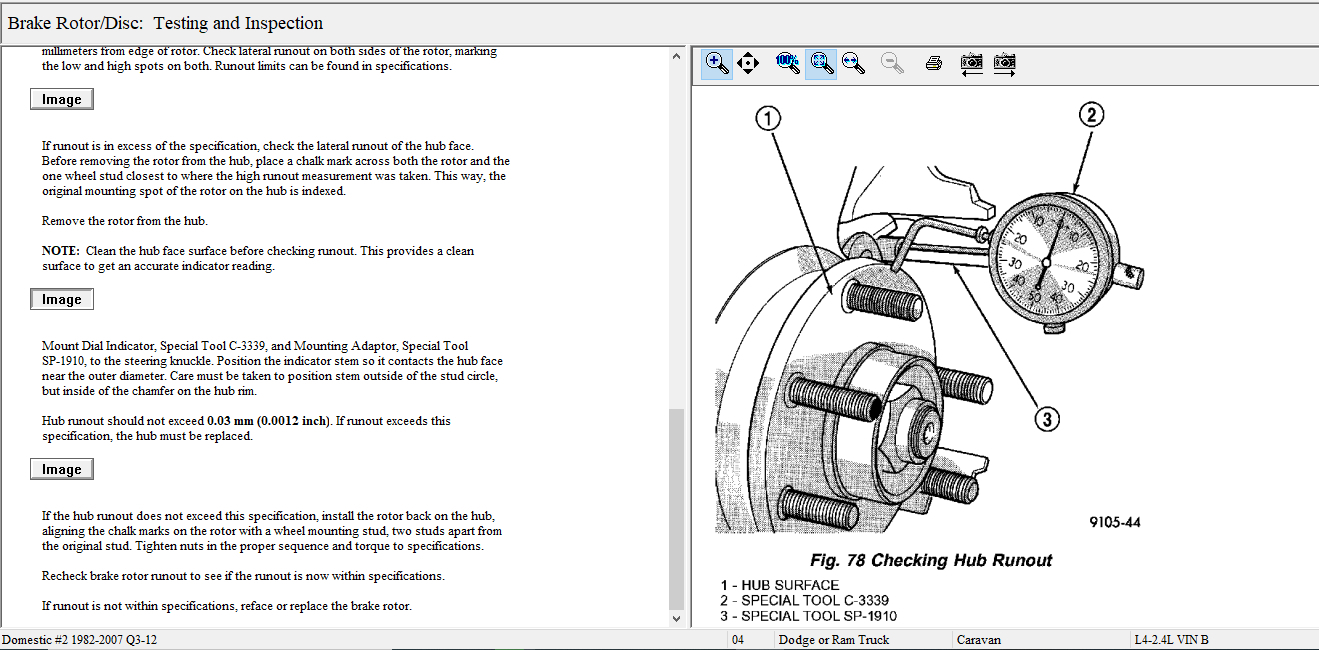Reset image zoom to 100%
The image size is (1319, 650).
pos(787,64)
